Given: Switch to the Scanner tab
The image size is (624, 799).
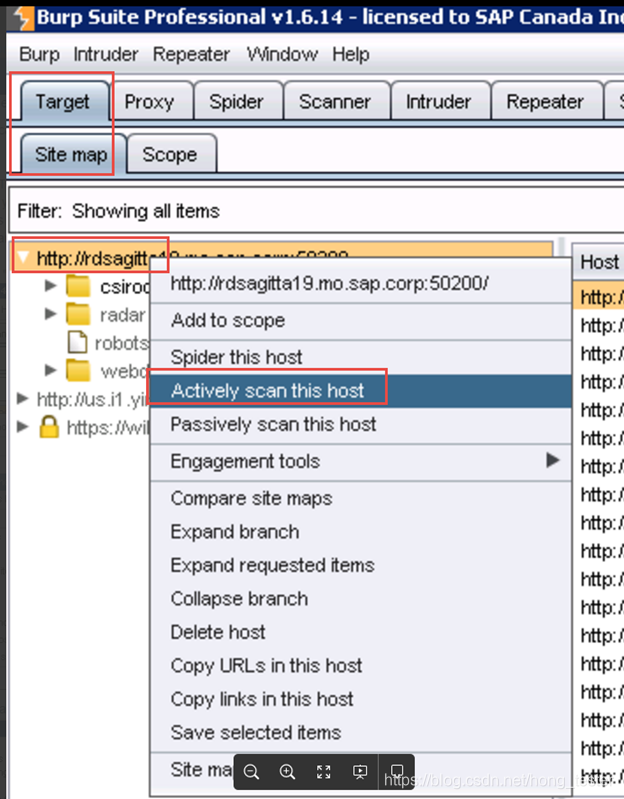Looking at the screenshot, I should tap(335, 101).
